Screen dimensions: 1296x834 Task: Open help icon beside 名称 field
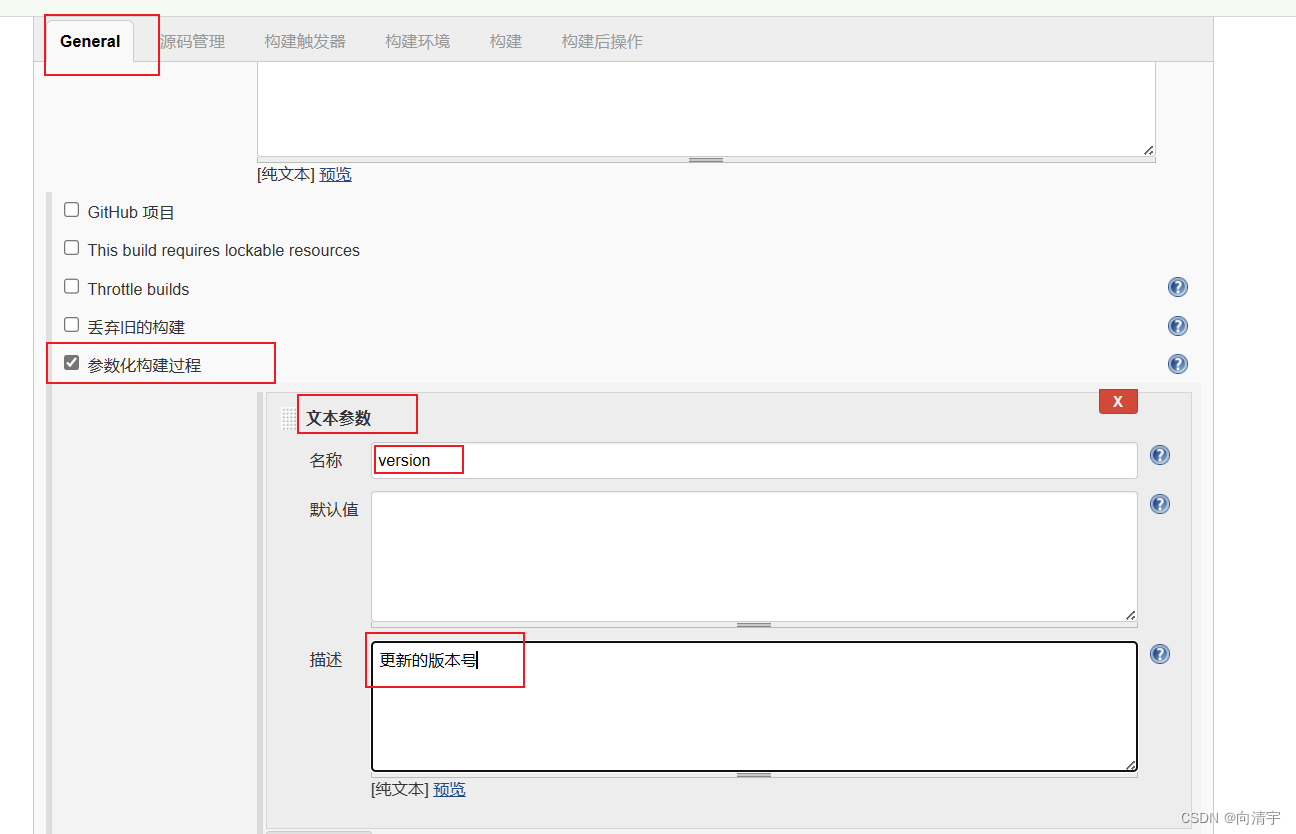click(x=1160, y=455)
